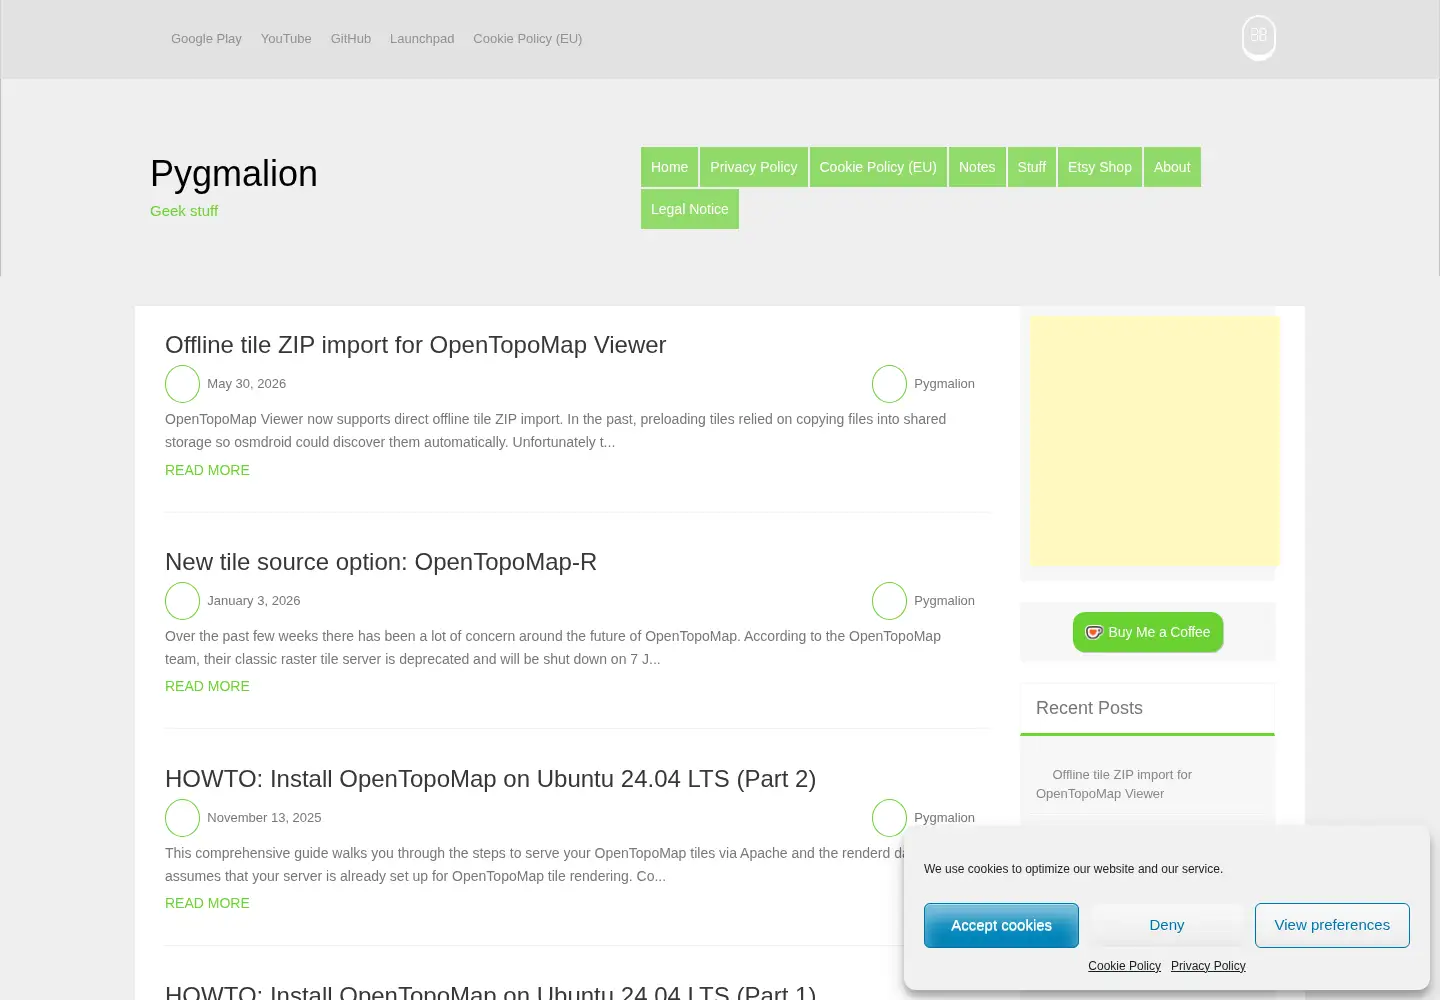Read more of OpenTopoMap-R post
Screen dimensions: 1440x1000
coord(207,686)
